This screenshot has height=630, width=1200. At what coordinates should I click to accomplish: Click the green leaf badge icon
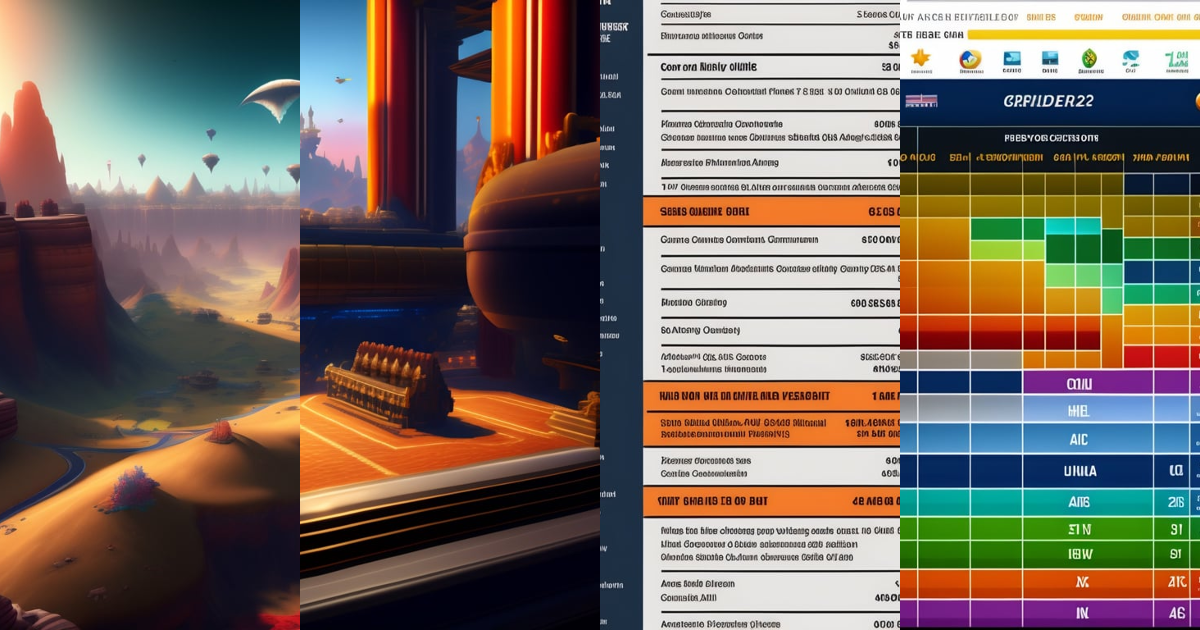click(1089, 58)
